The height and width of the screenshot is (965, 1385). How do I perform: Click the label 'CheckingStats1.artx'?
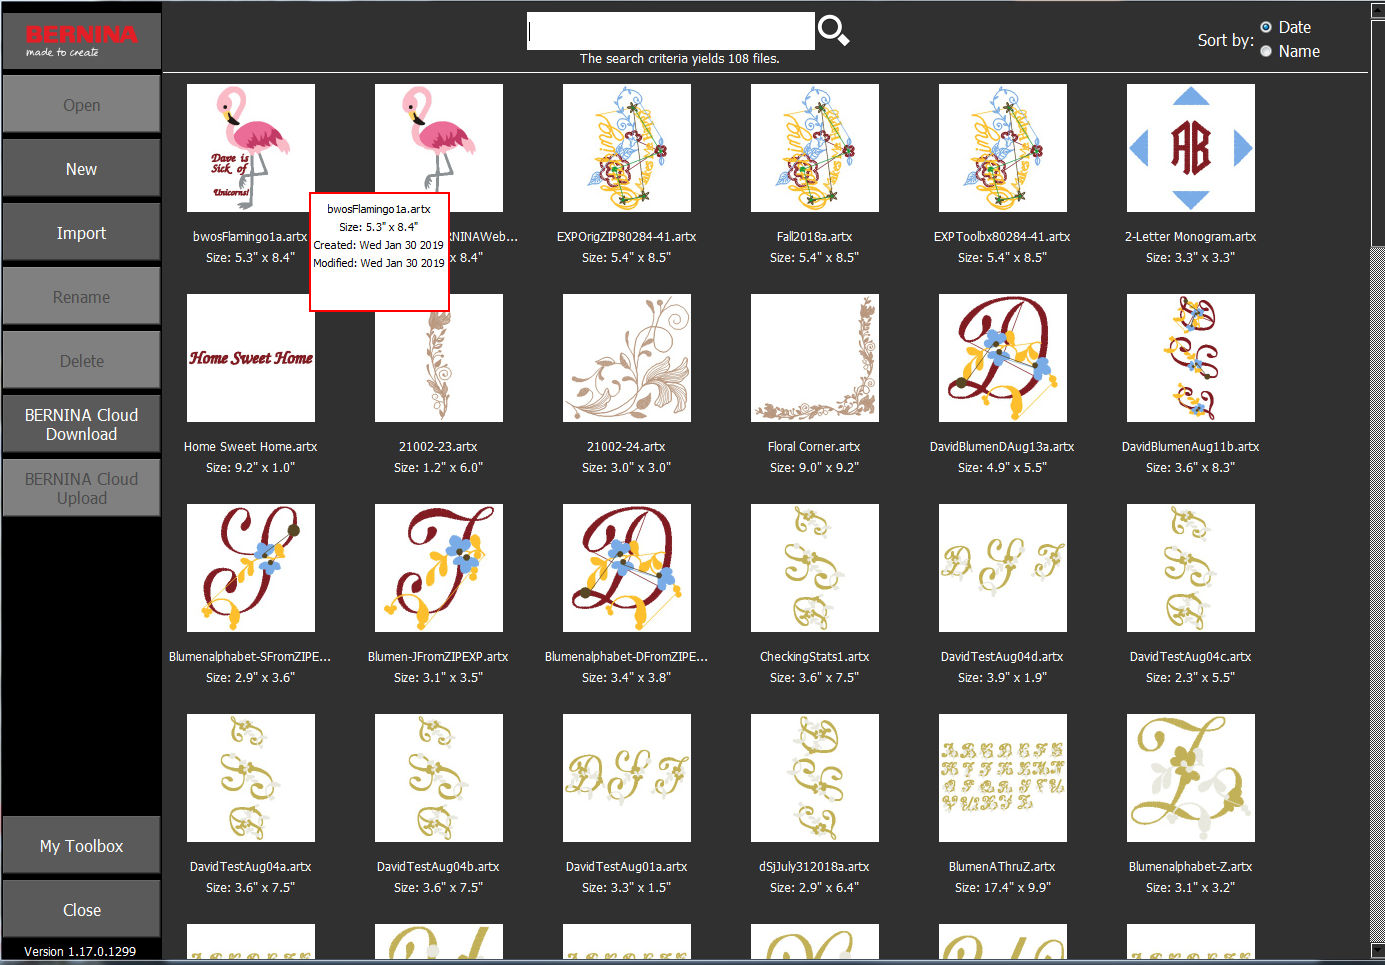pos(814,657)
